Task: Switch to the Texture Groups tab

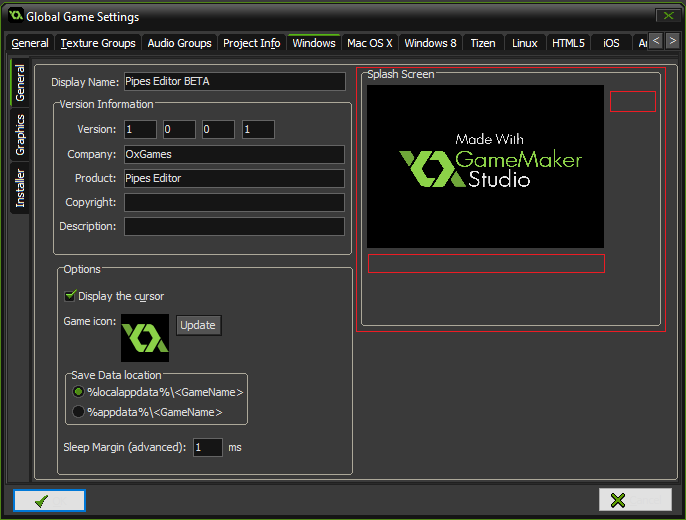Action: point(97,43)
